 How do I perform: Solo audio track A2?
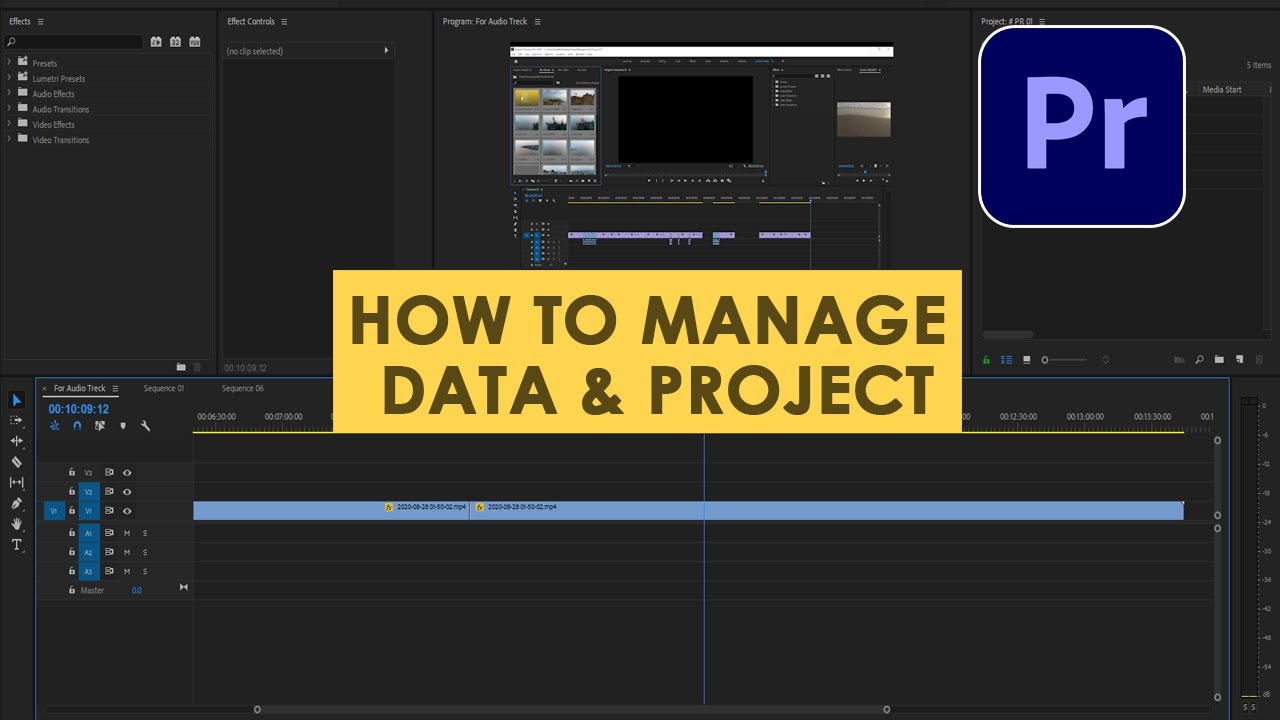144,552
